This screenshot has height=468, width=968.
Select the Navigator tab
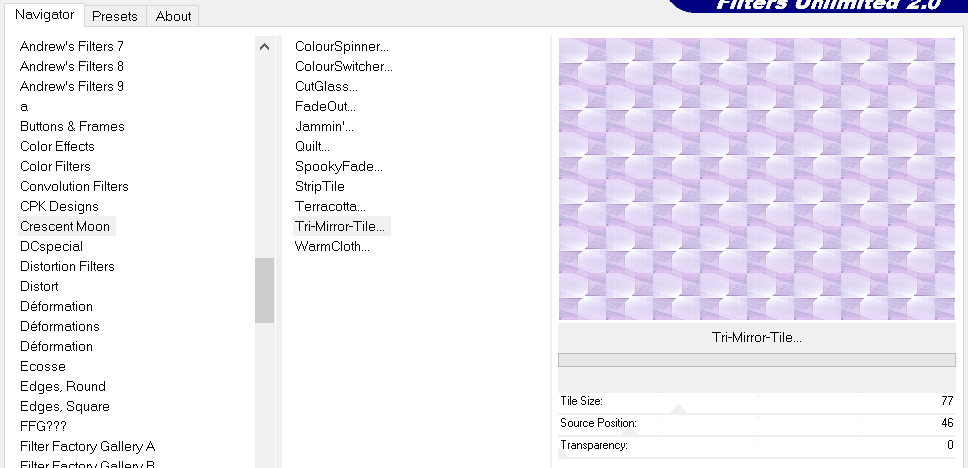pyautogui.click(x=44, y=15)
